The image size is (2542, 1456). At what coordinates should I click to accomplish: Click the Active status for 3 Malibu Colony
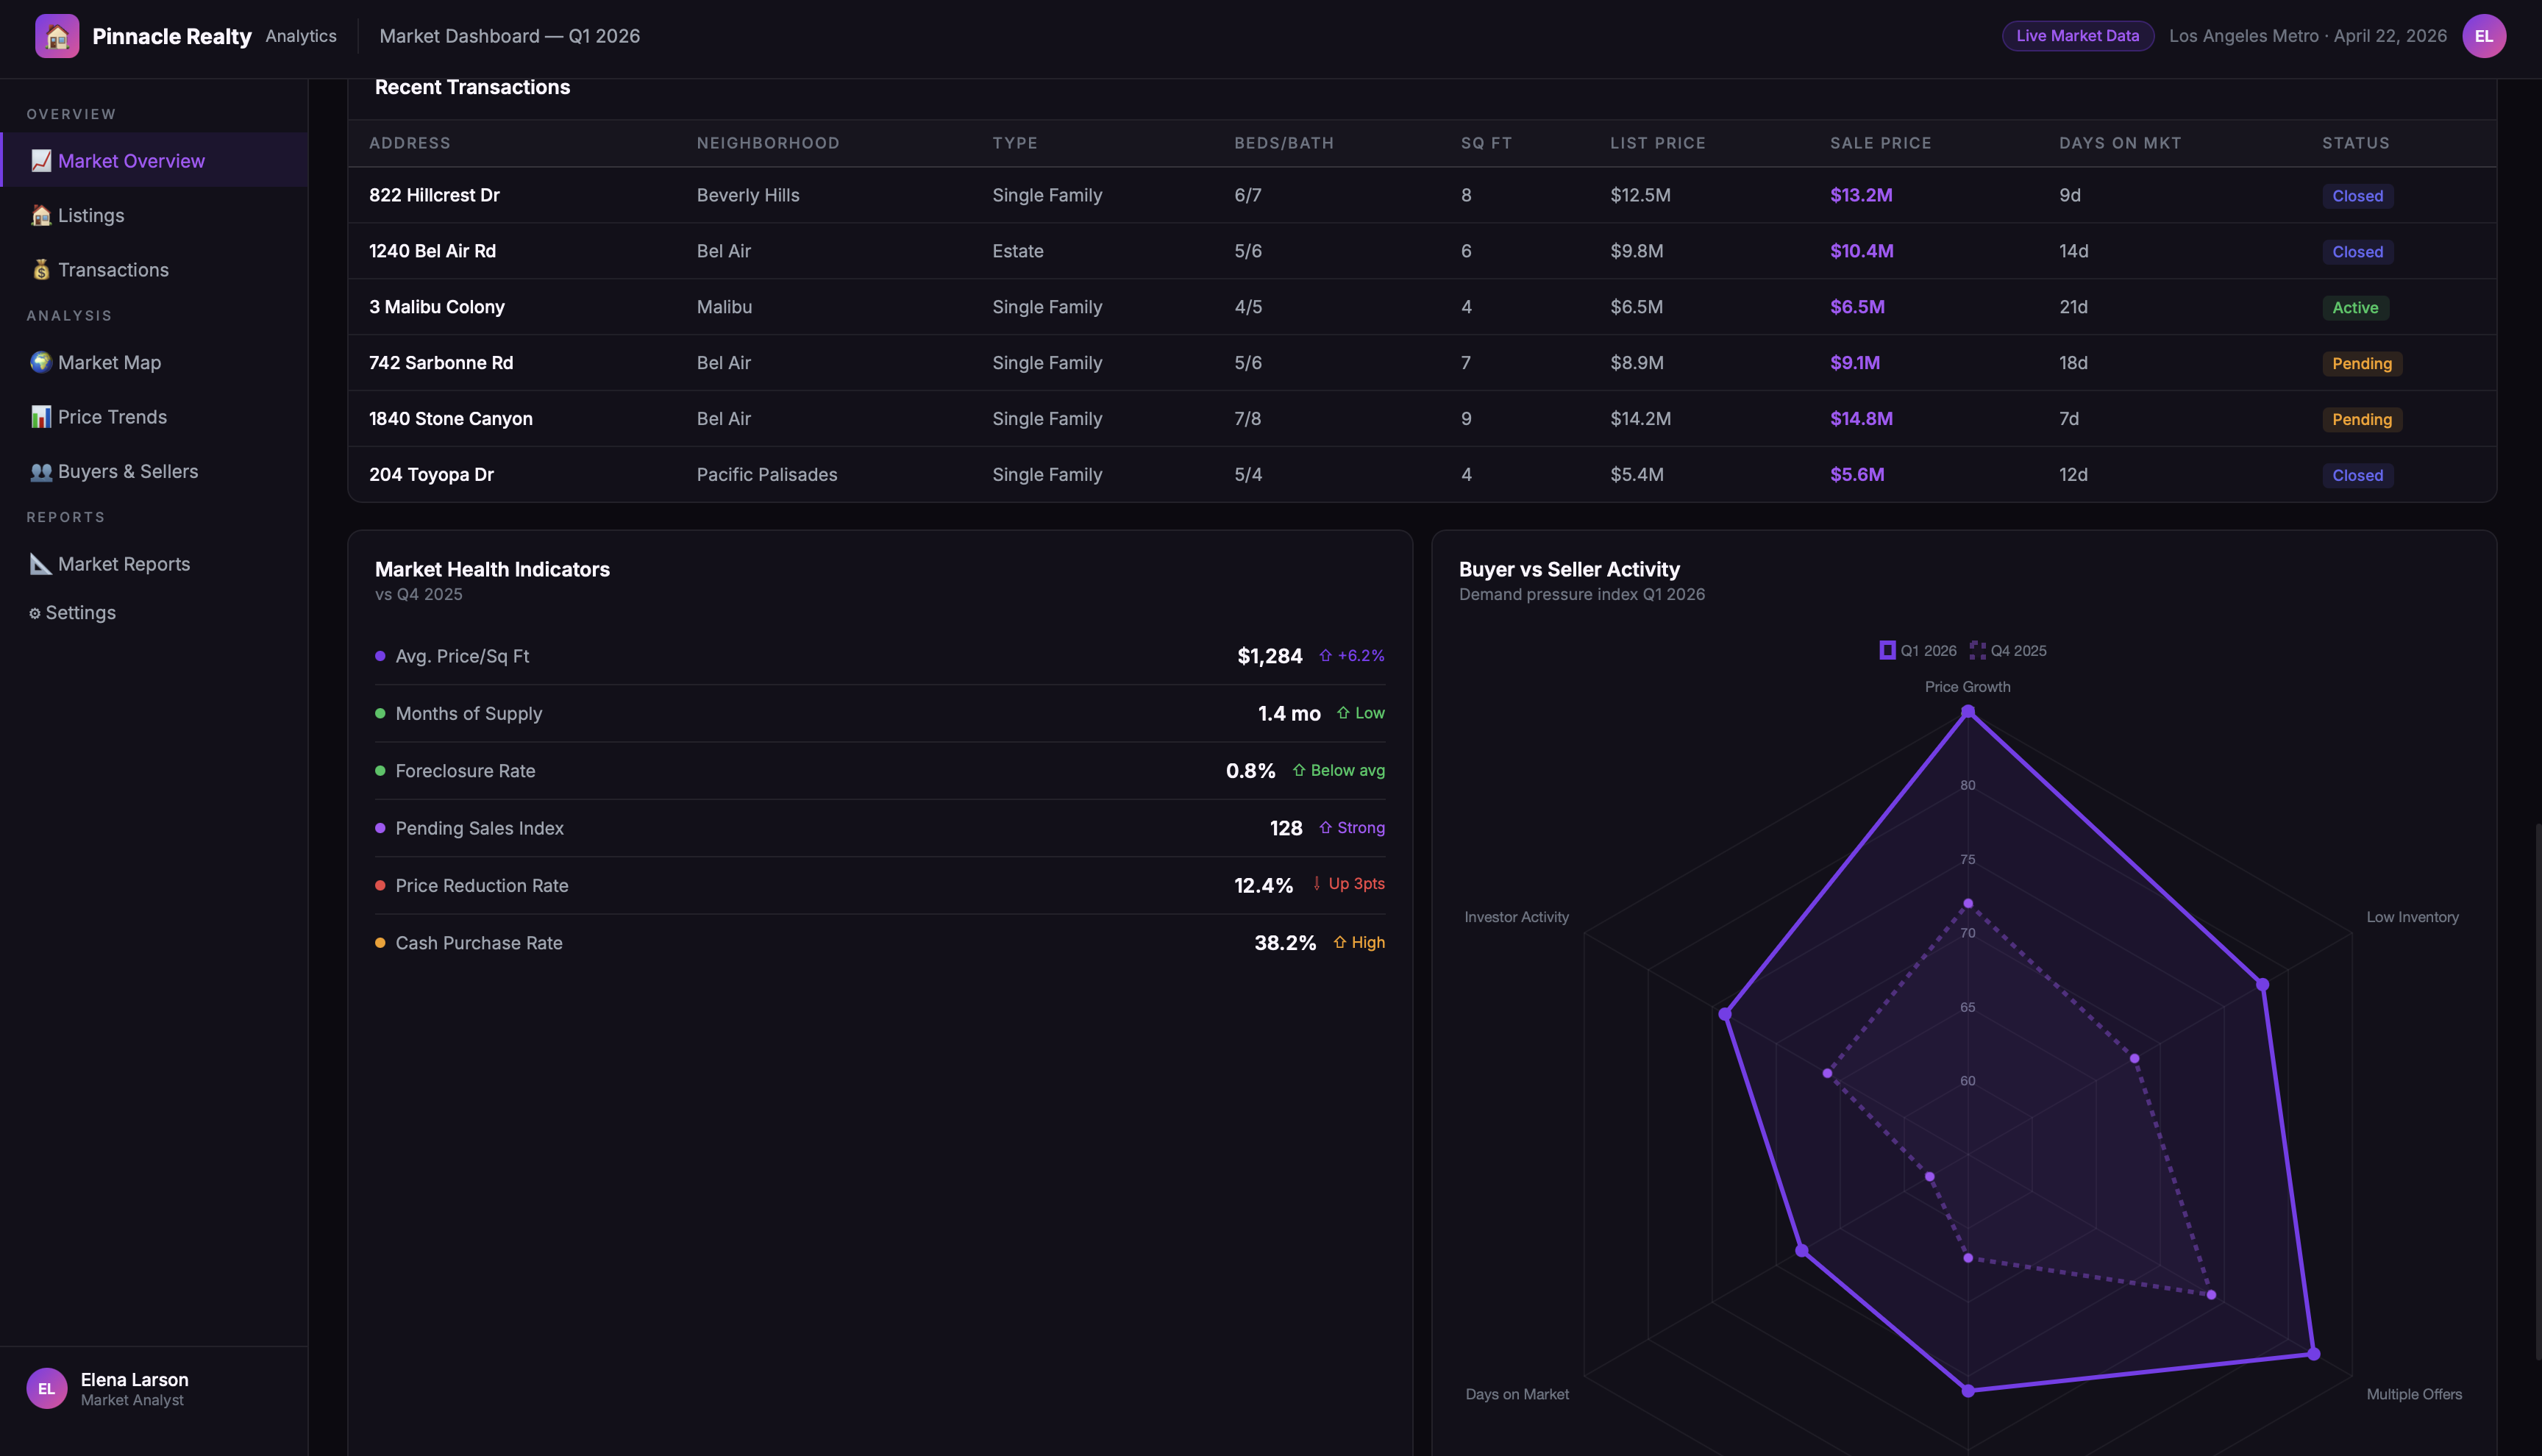[2355, 308]
